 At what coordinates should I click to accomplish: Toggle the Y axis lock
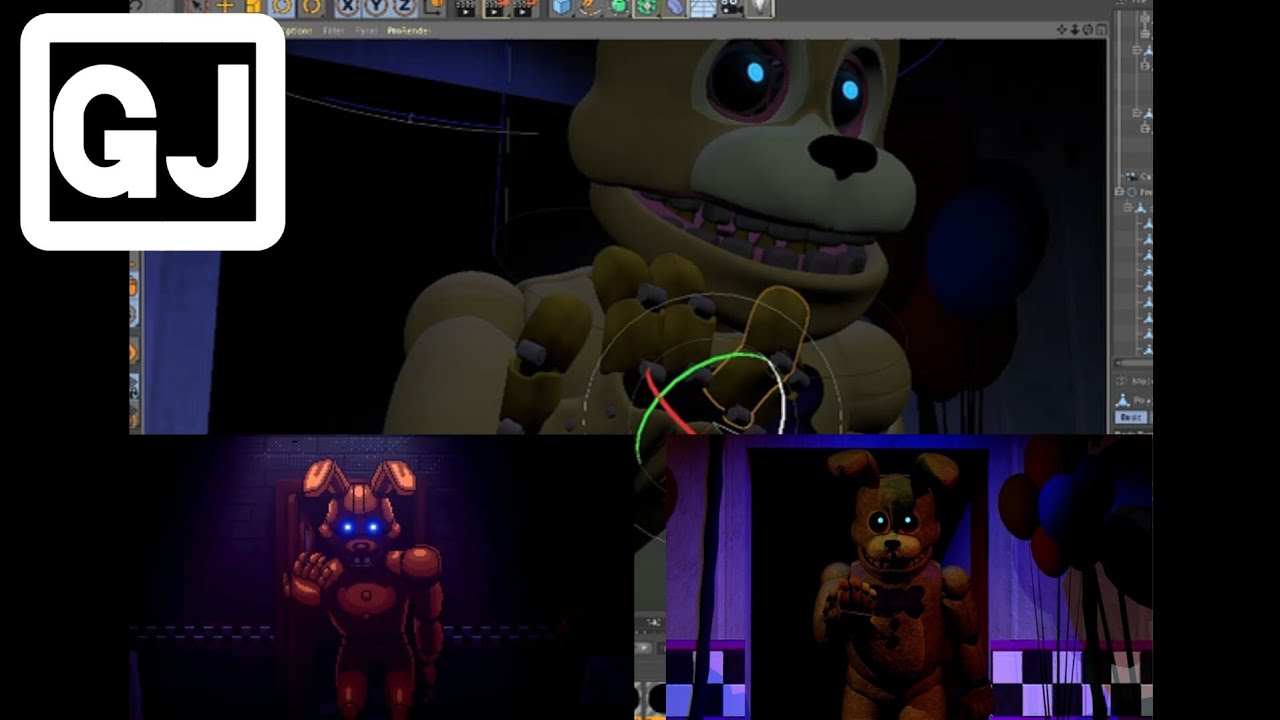pyautogui.click(x=376, y=8)
